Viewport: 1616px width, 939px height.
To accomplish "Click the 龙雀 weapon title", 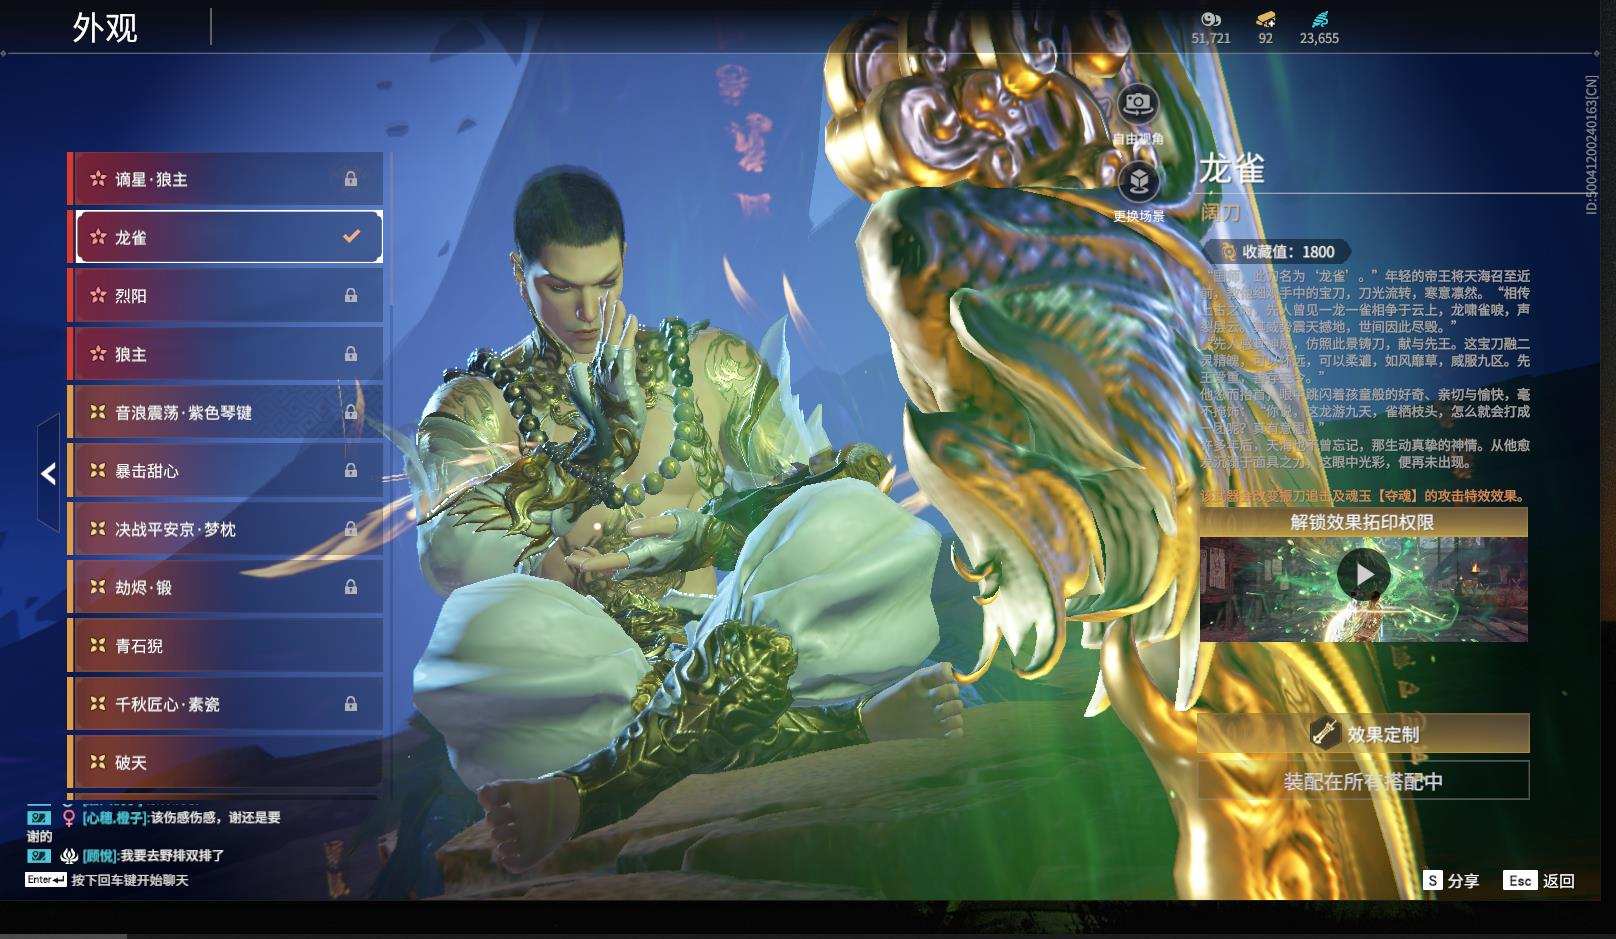I will (x=1232, y=169).
